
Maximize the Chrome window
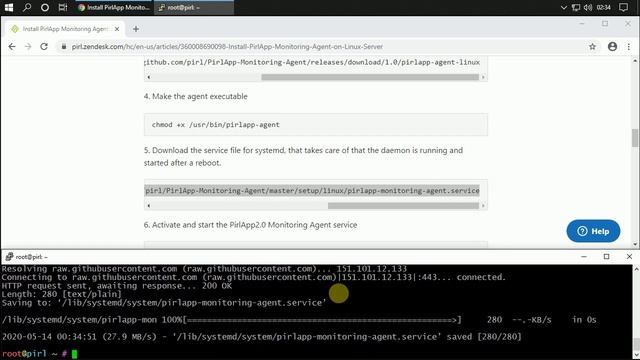(x=605, y=24)
